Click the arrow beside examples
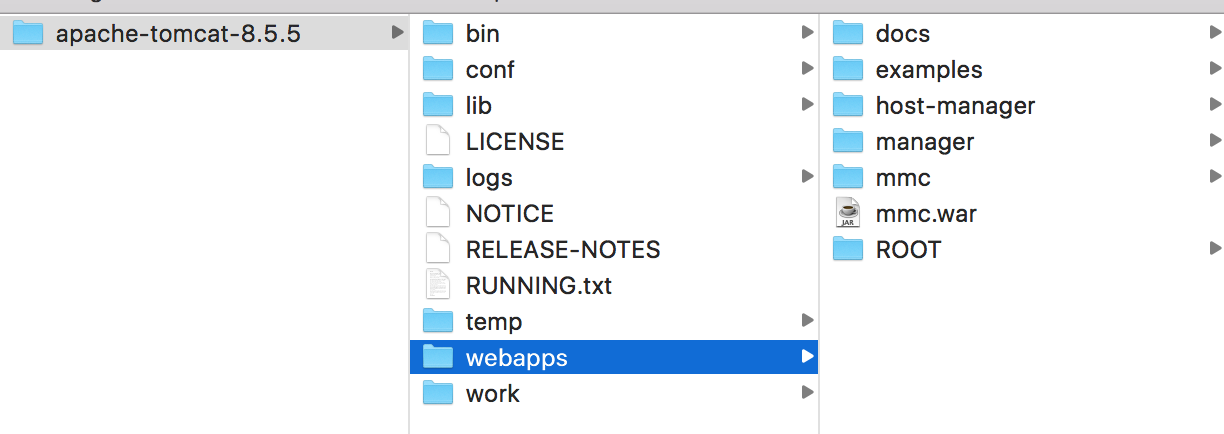Image resolution: width=1224 pixels, height=434 pixels. coord(1216,69)
